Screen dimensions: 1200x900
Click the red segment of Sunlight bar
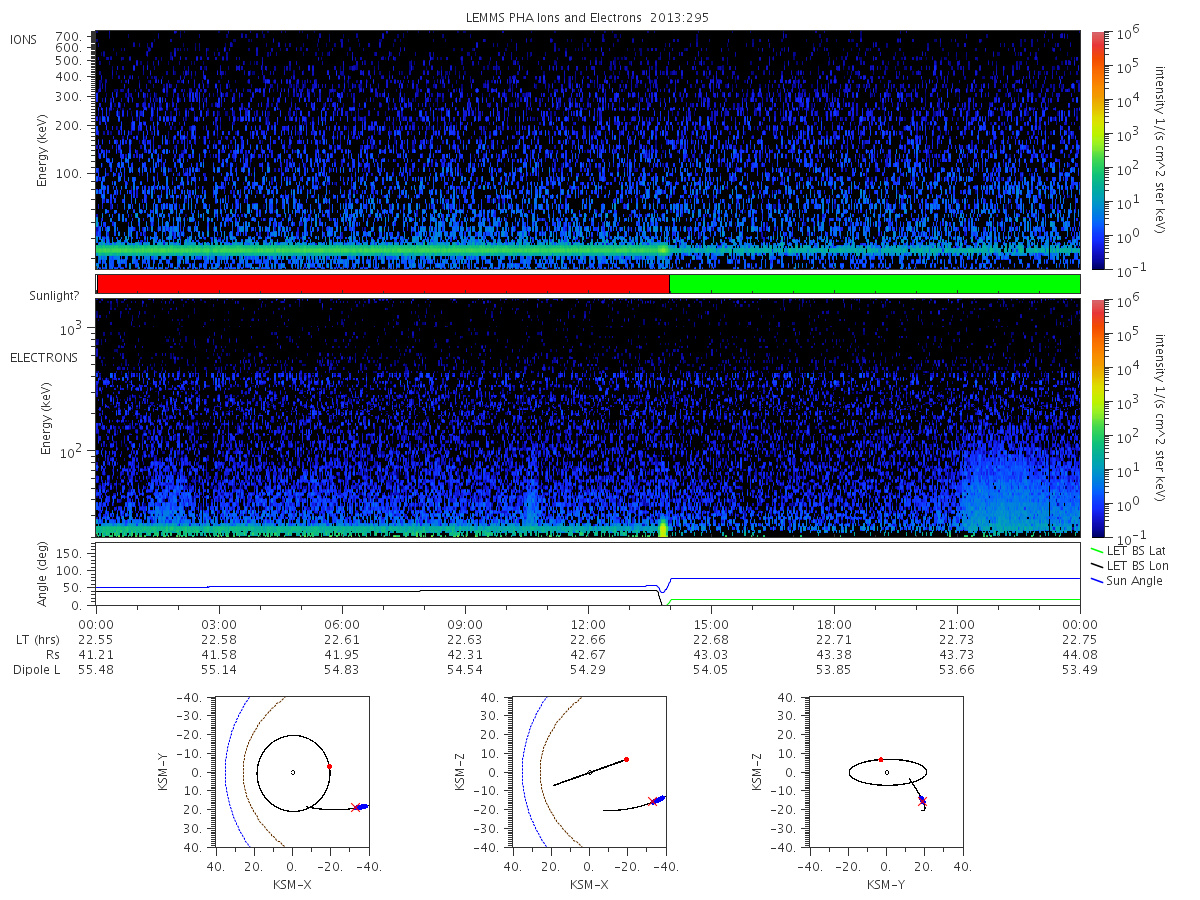tap(383, 284)
